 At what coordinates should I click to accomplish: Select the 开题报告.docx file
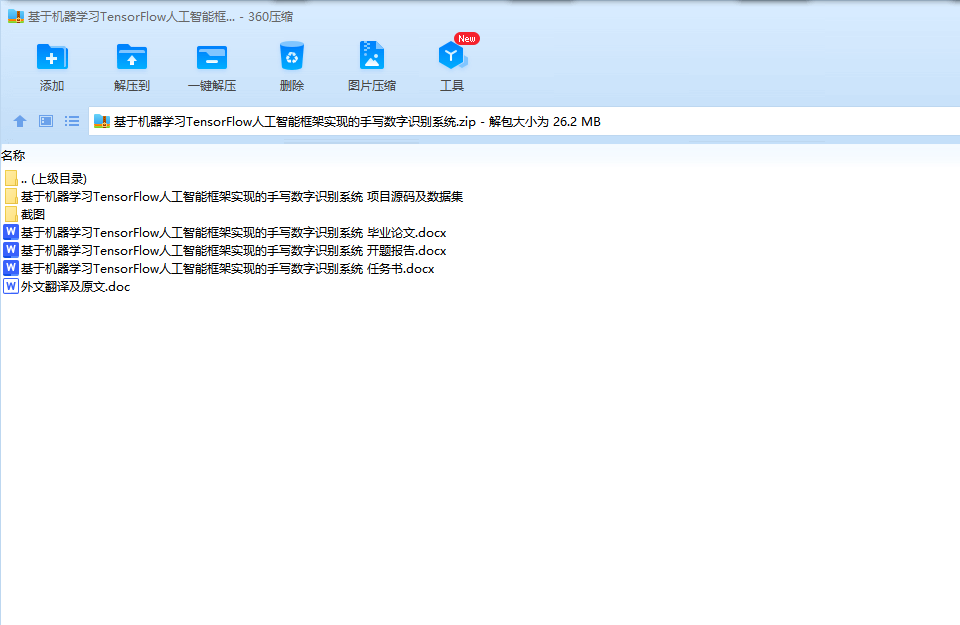[x=225, y=251]
